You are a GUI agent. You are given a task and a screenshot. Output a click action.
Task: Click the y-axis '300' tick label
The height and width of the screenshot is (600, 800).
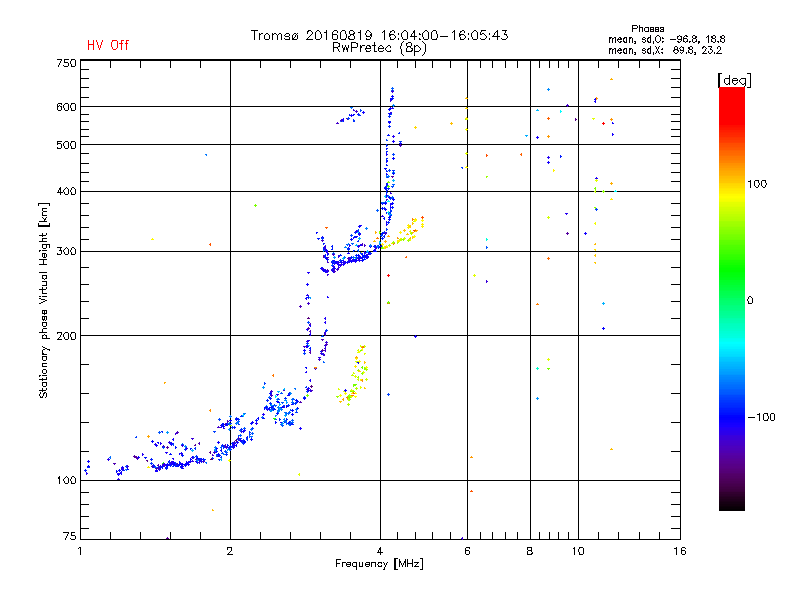(66, 252)
